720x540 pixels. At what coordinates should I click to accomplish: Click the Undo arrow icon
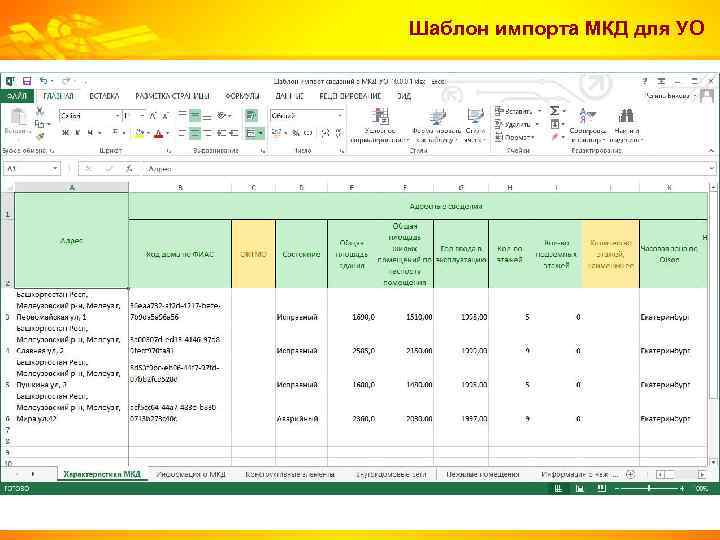click(44, 81)
